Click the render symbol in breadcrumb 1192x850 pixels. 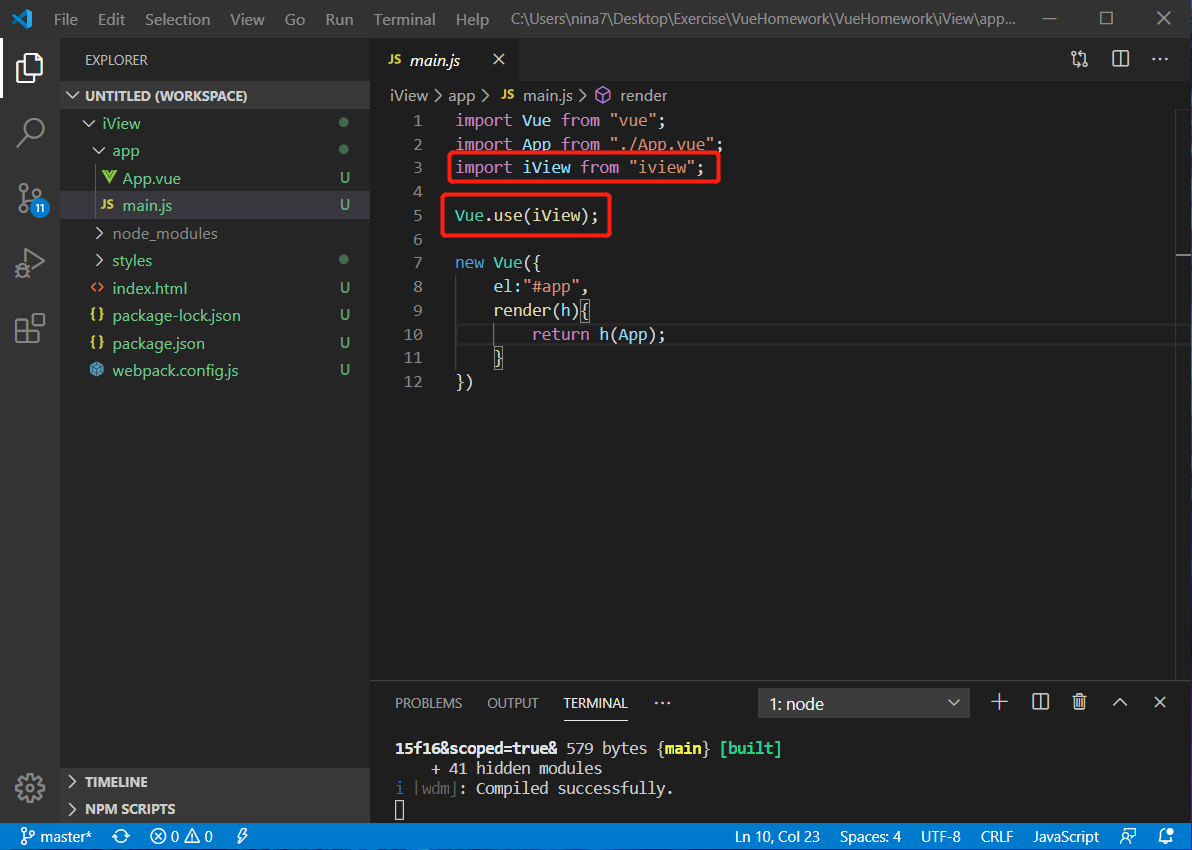pos(631,96)
